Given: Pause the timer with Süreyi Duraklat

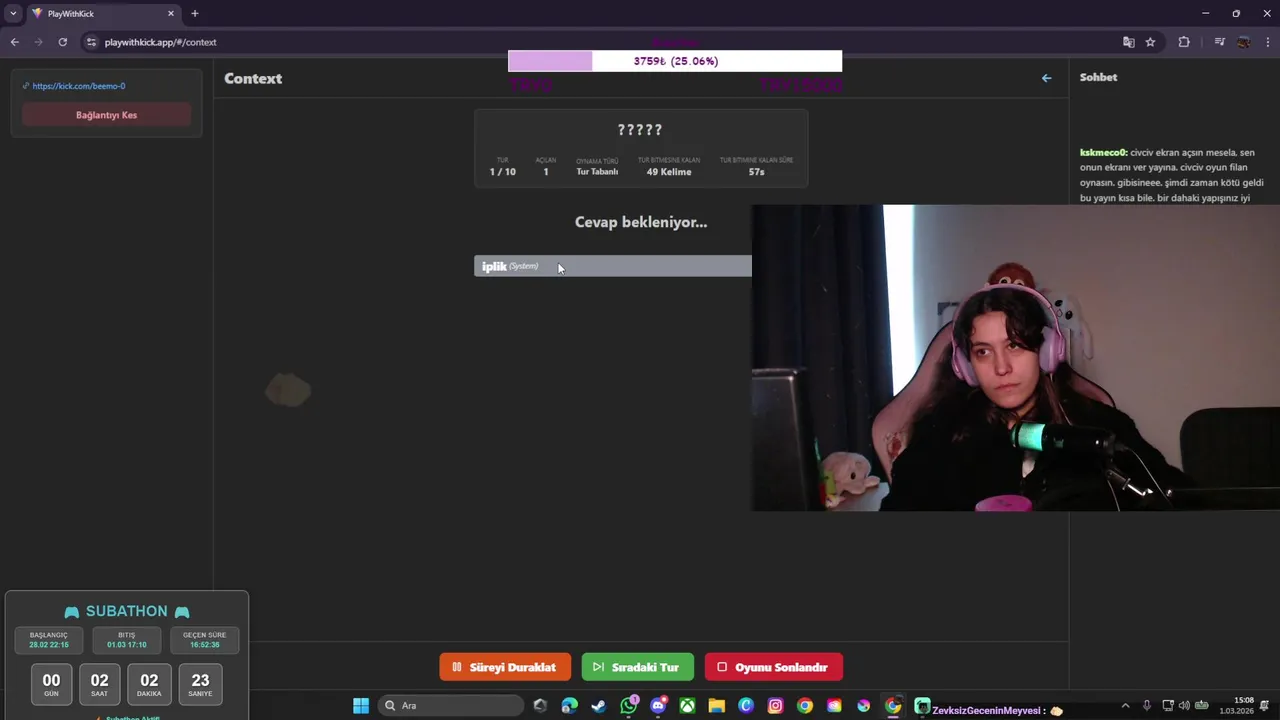Looking at the screenshot, I should (505, 667).
